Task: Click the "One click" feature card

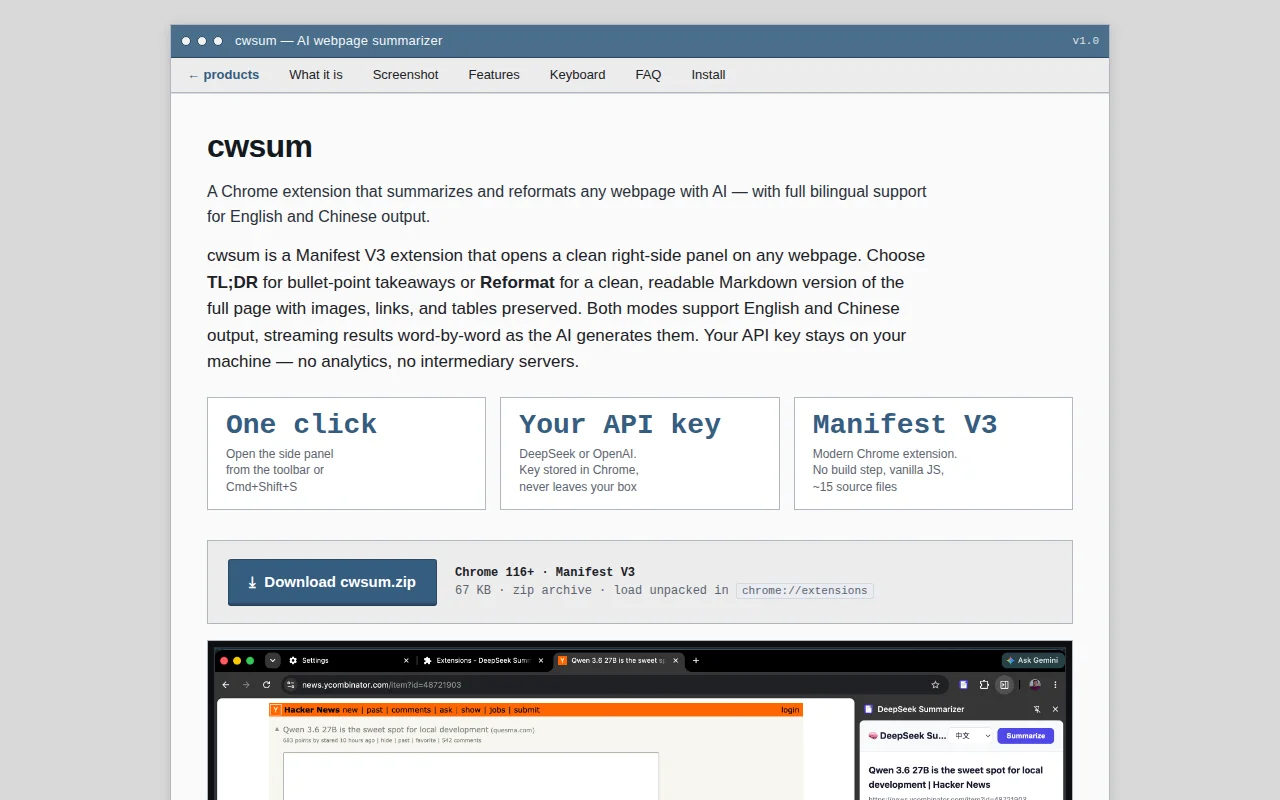Action: pyautogui.click(x=346, y=454)
